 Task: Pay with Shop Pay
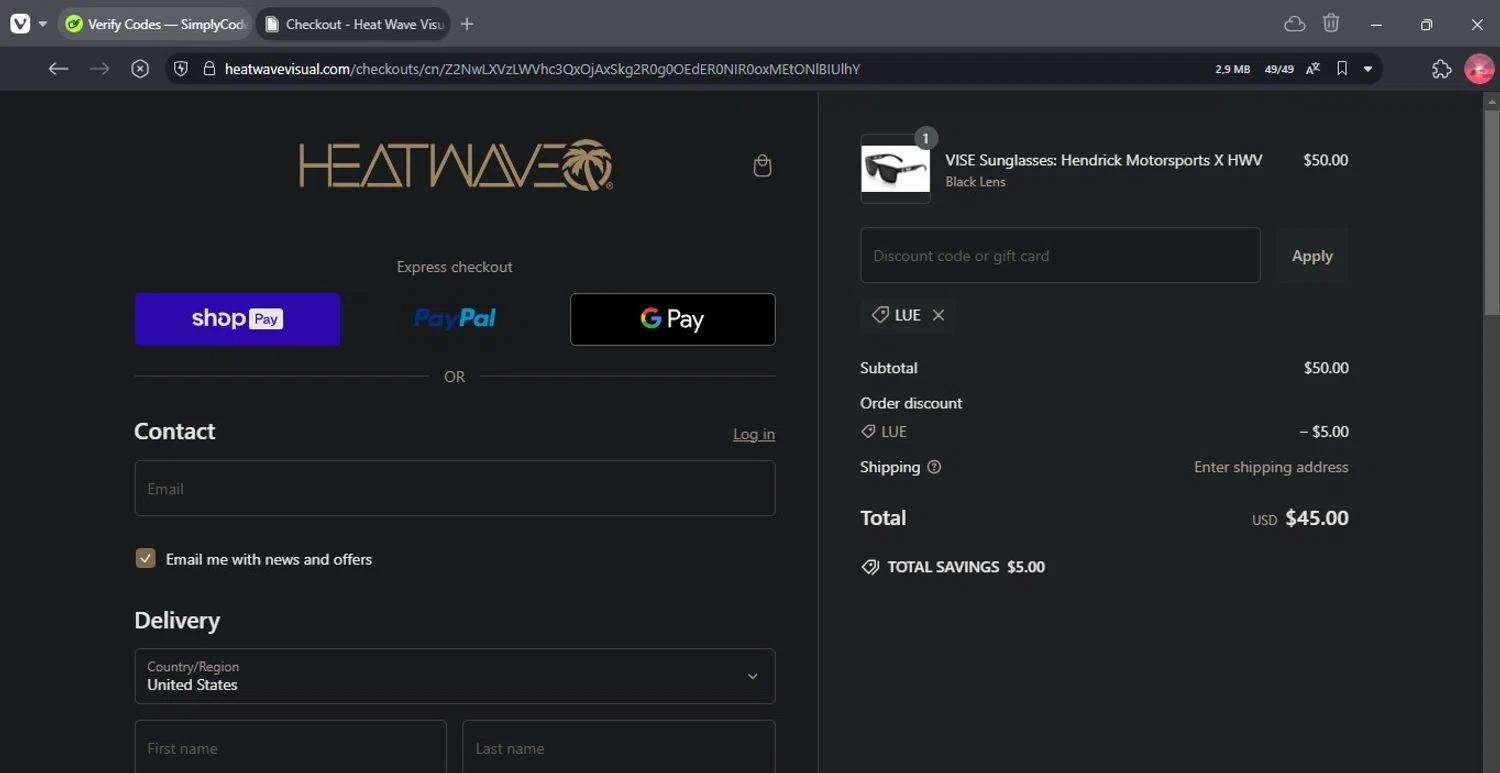237,319
